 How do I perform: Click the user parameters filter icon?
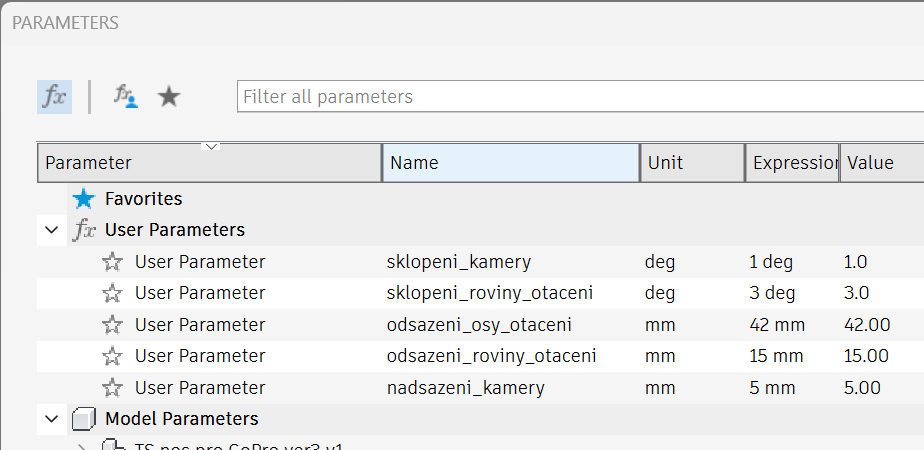pos(125,97)
